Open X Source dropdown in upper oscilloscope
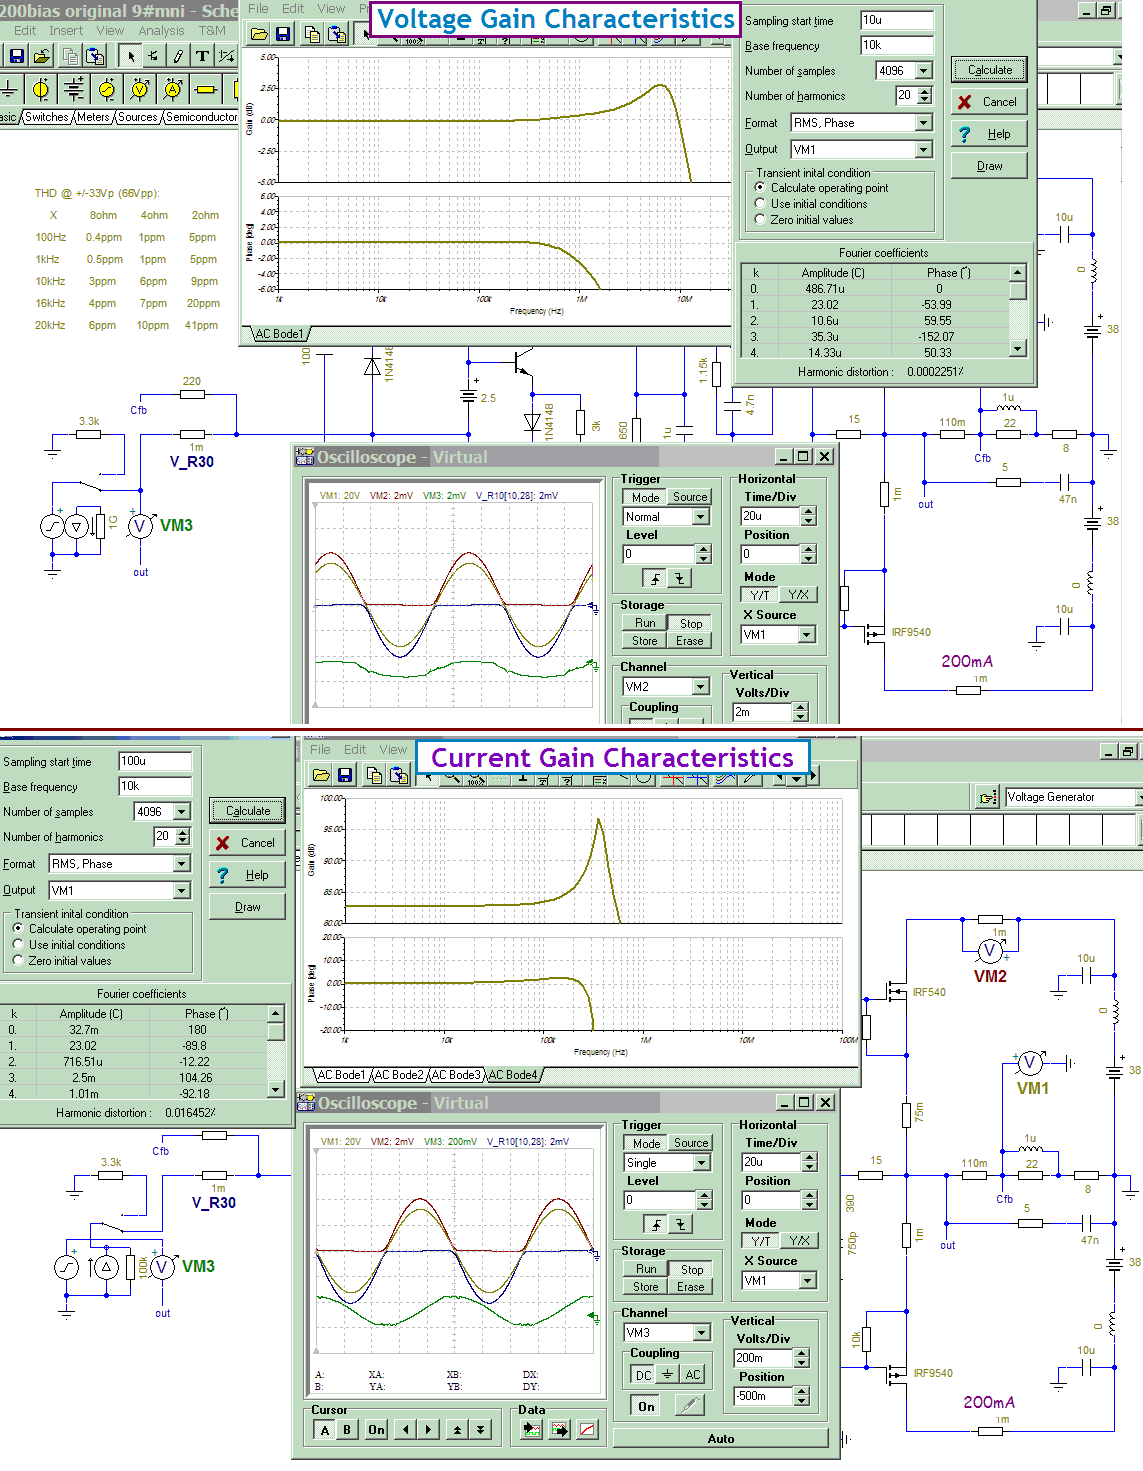Viewport: 1143px width, 1471px height. [x=806, y=635]
